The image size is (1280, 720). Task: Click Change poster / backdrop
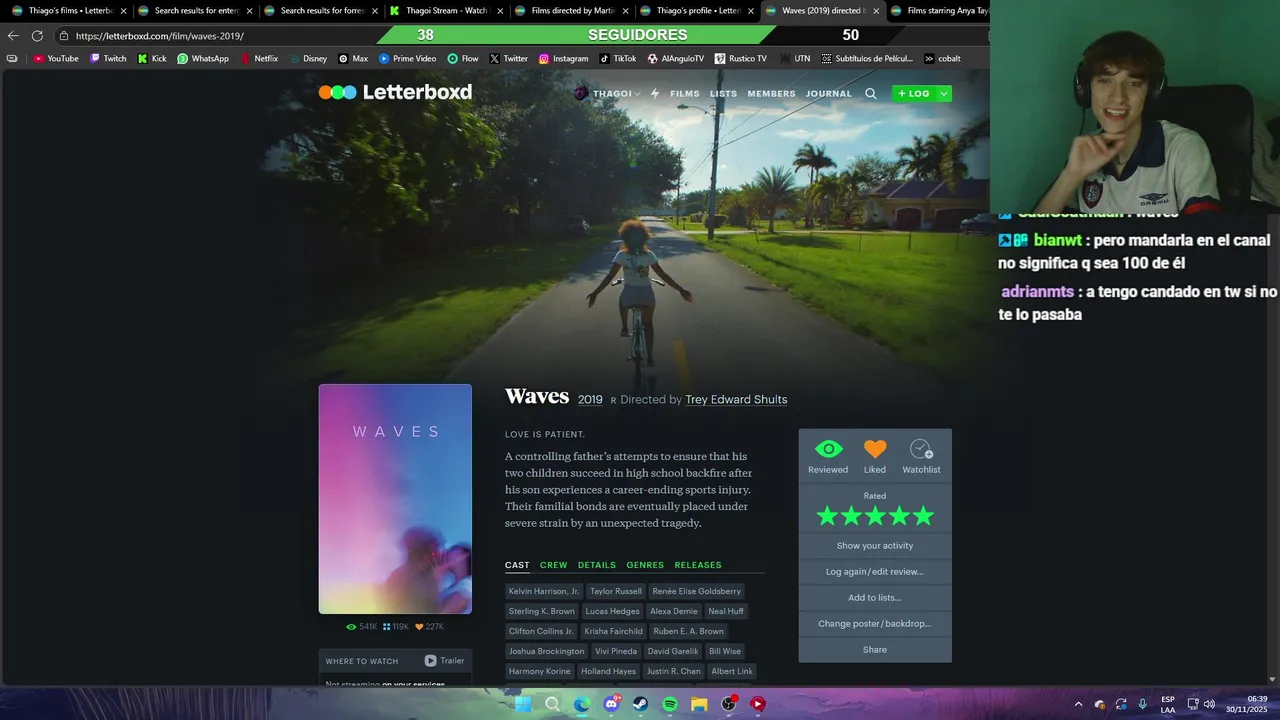coord(875,624)
